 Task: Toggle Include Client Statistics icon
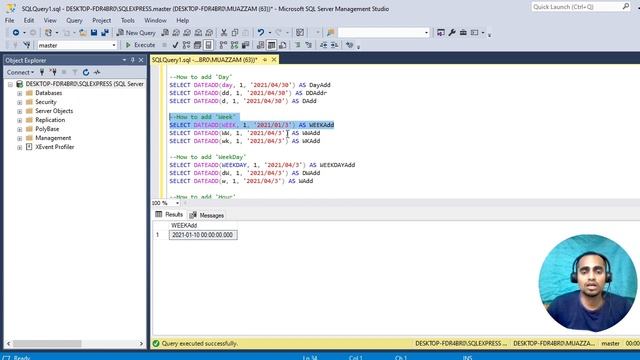click(x=245, y=45)
